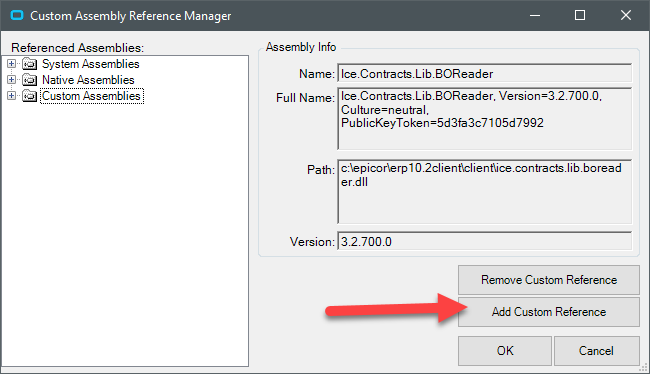Click into the Name field

(485, 73)
